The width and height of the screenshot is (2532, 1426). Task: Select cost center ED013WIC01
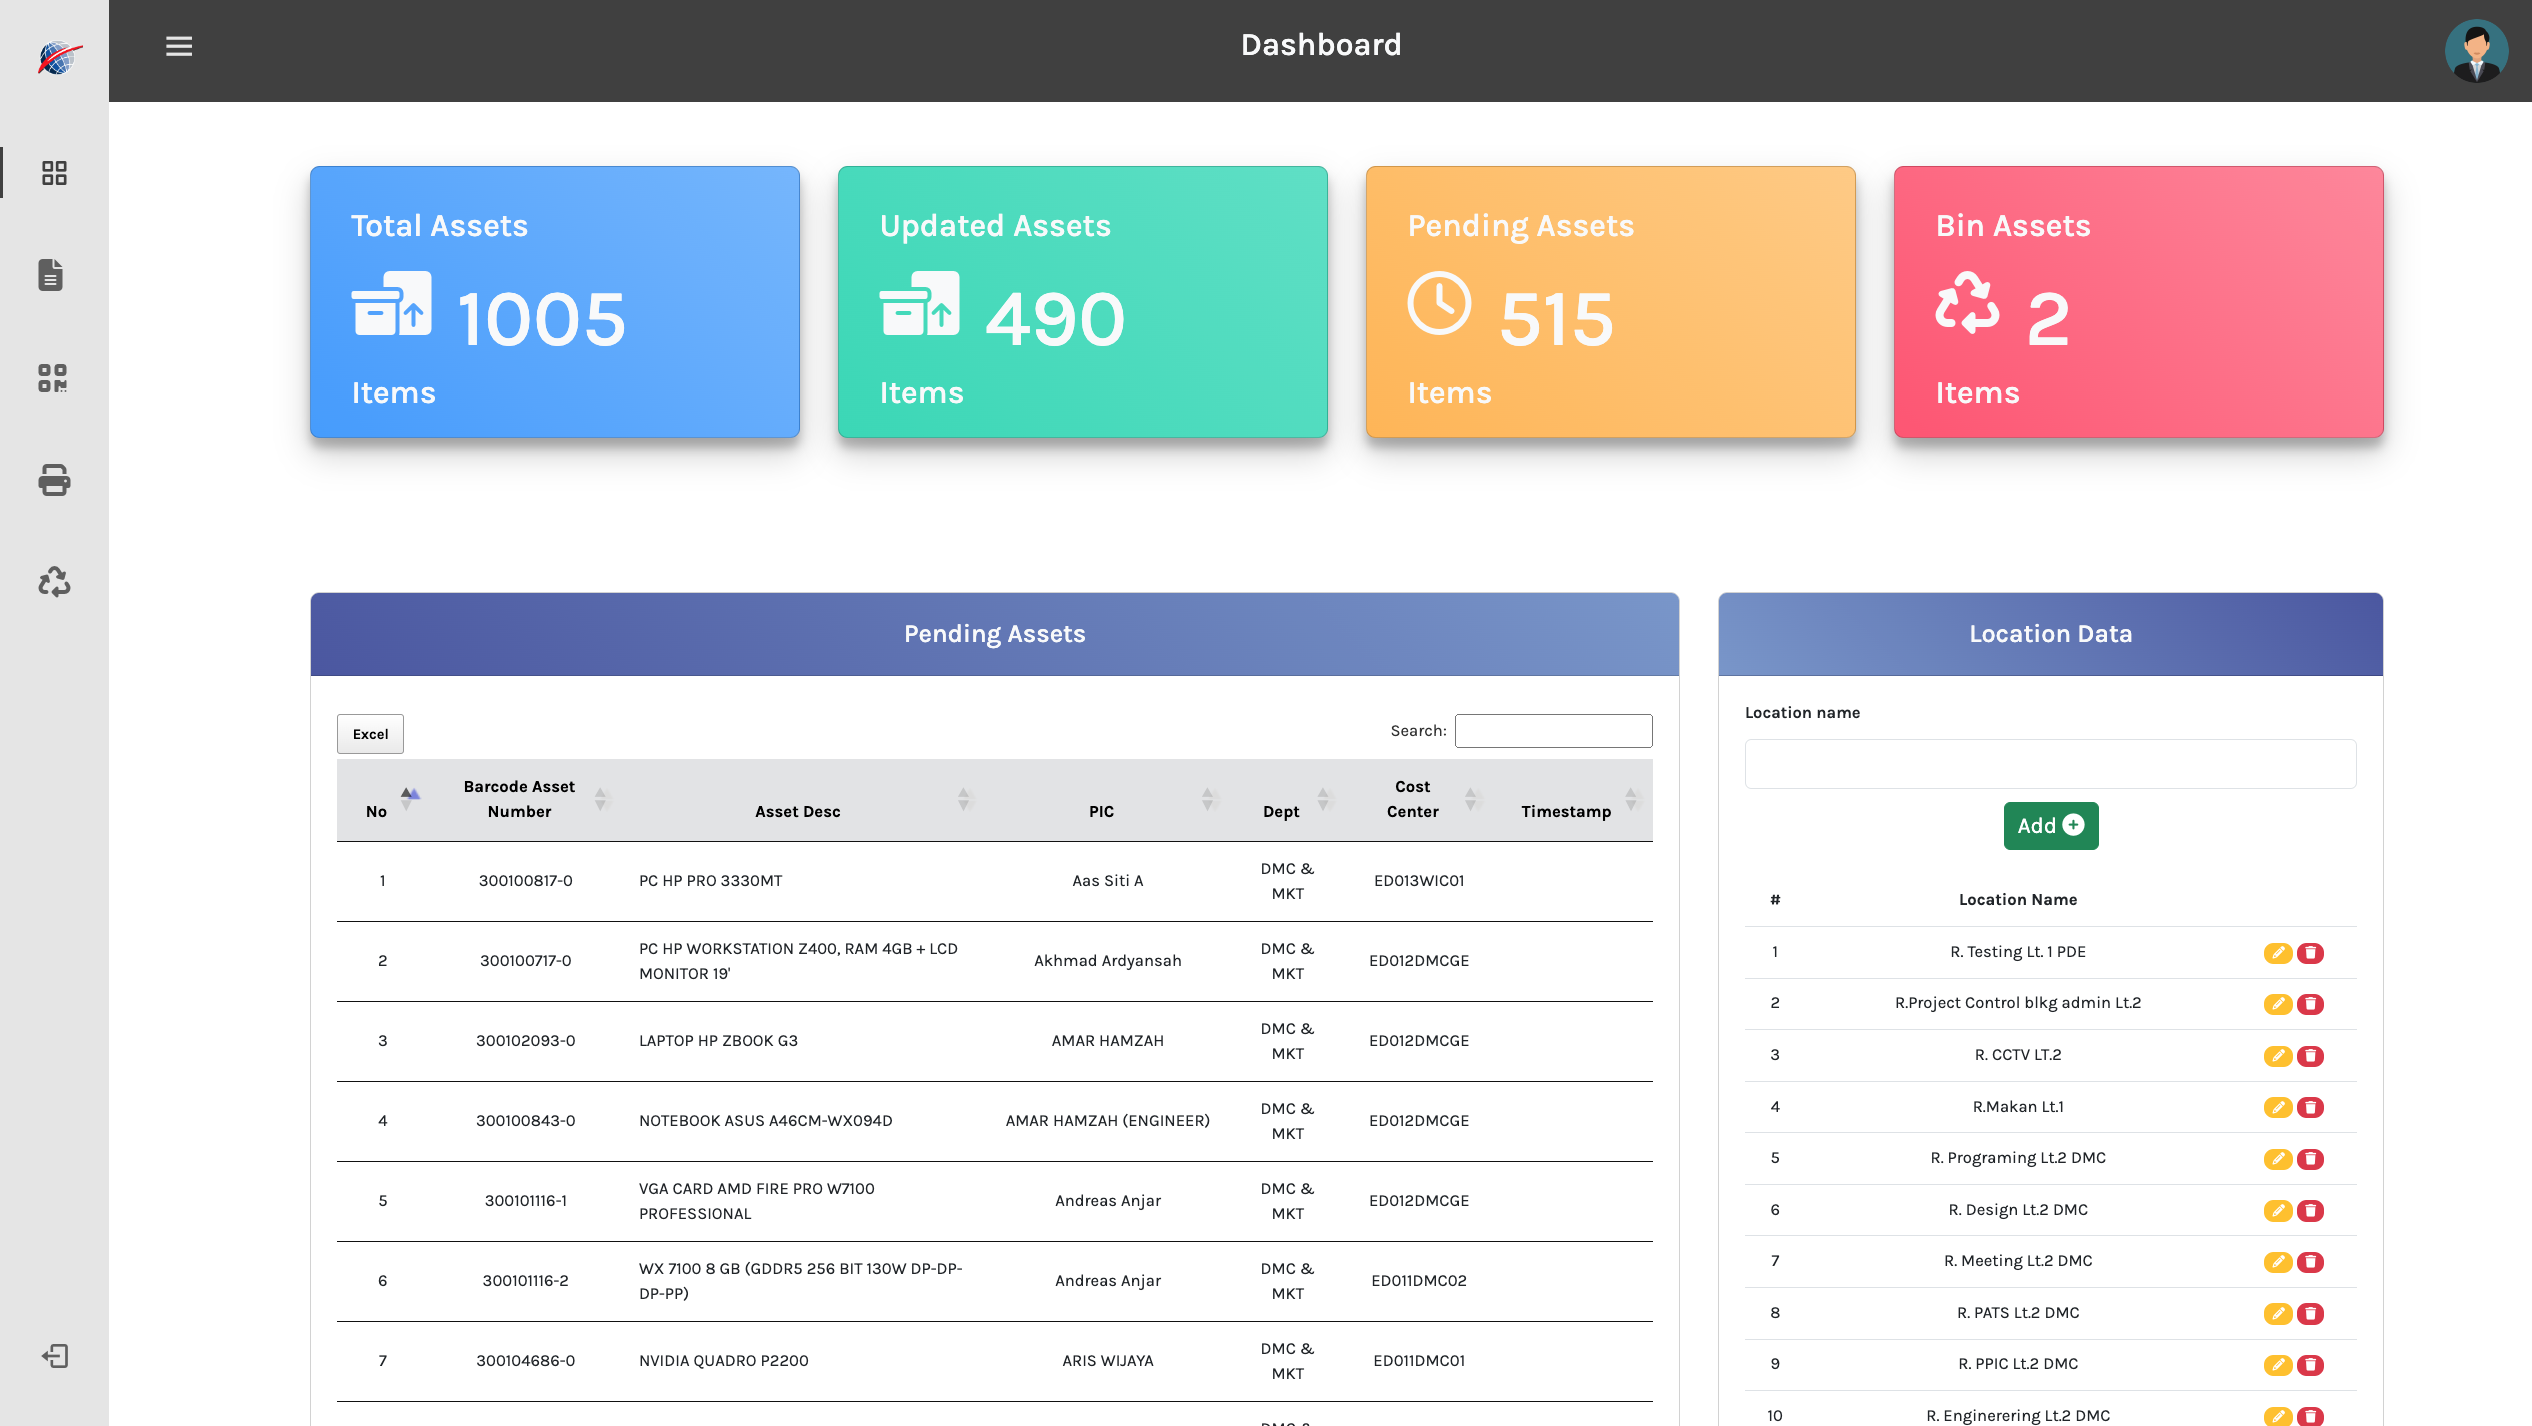tap(1418, 881)
